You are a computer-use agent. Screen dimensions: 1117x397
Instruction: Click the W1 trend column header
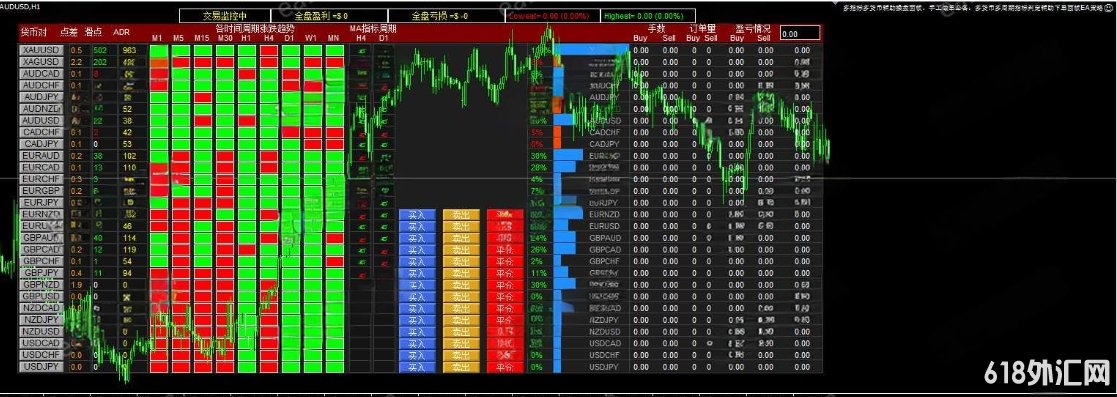click(x=311, y=38)
